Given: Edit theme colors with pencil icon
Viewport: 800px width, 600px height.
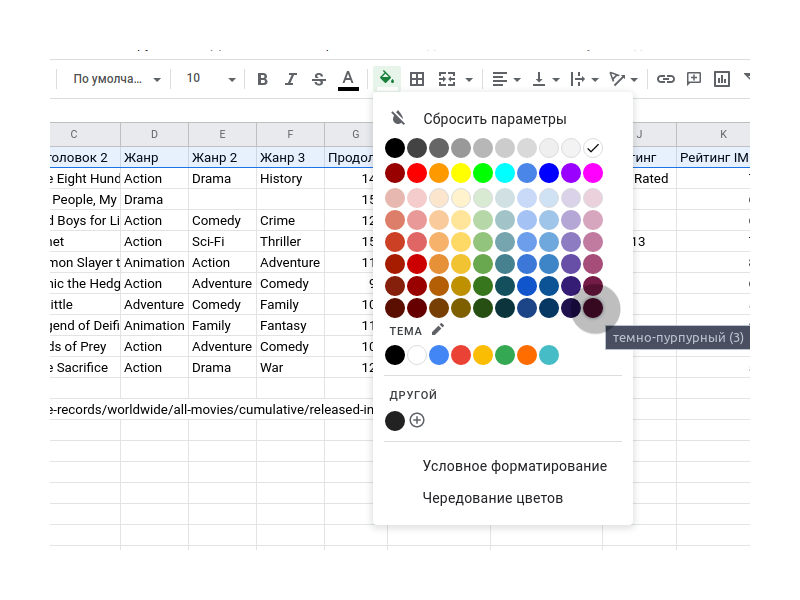Looking at the screenshot, I should (437, 329).
